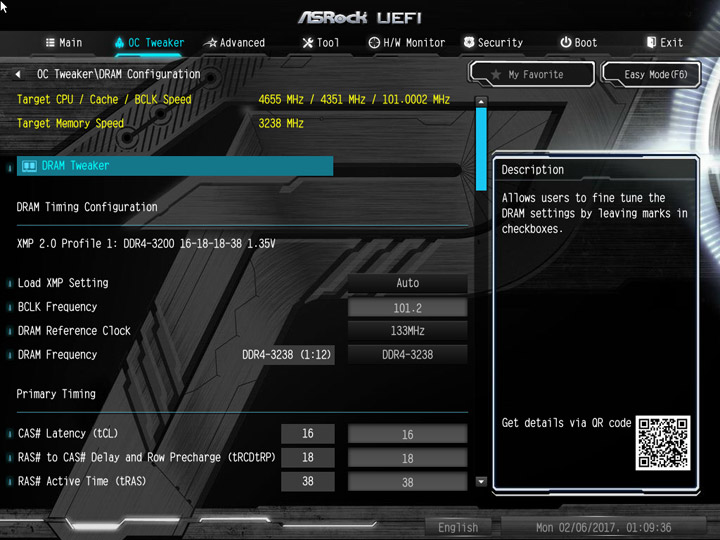
Task: Switch to the OC Tweaker tab
Action: click(149, 43)
